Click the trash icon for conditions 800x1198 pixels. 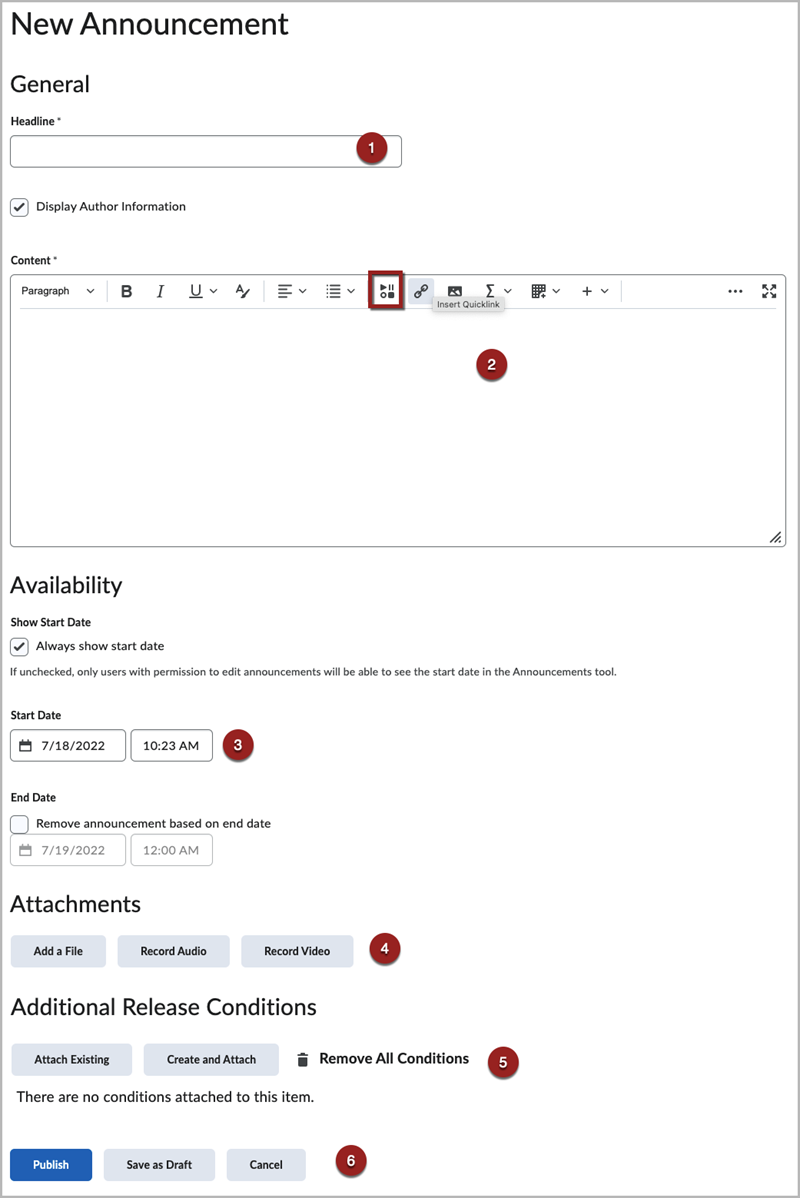point(303,1060)
